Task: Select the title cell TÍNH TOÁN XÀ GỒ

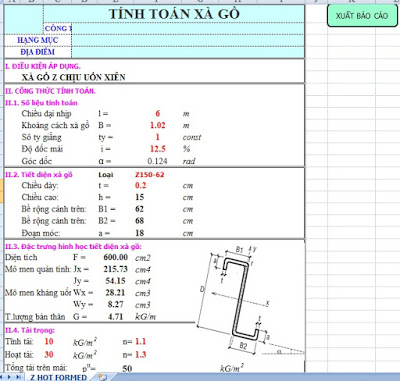Action: (174, 14)
